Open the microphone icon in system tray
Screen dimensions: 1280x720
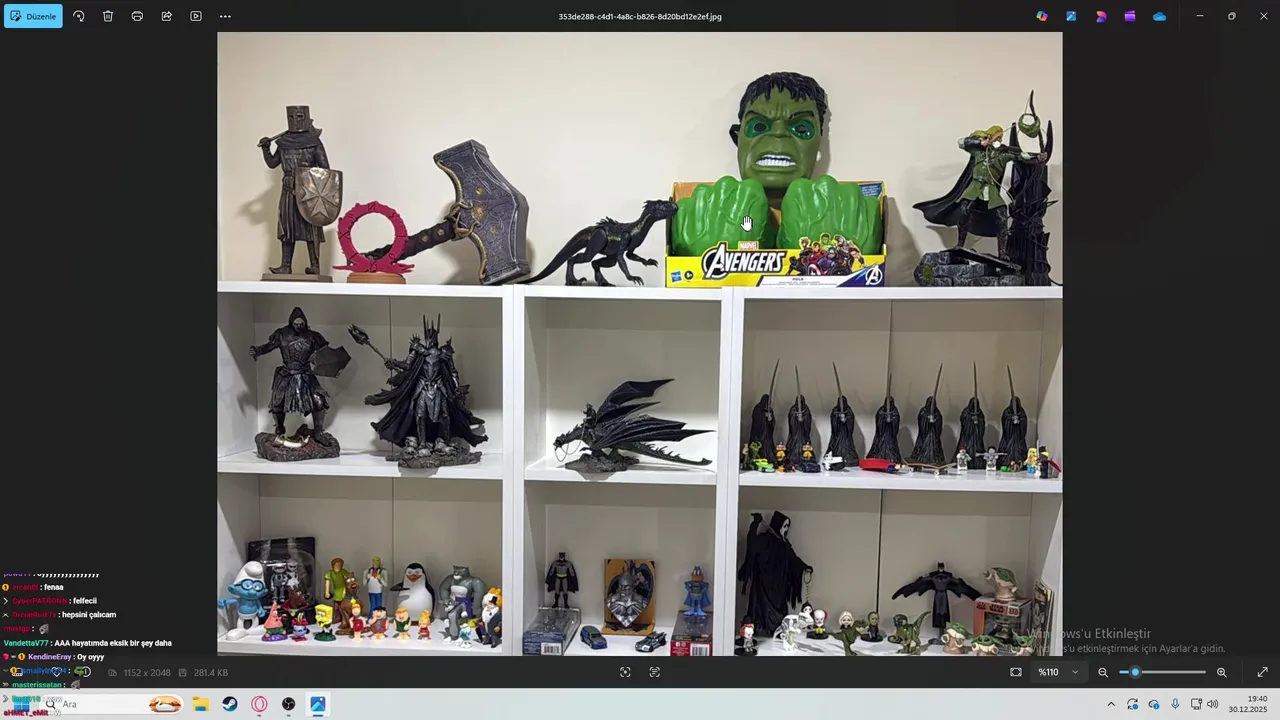(x=1175, y=704)
